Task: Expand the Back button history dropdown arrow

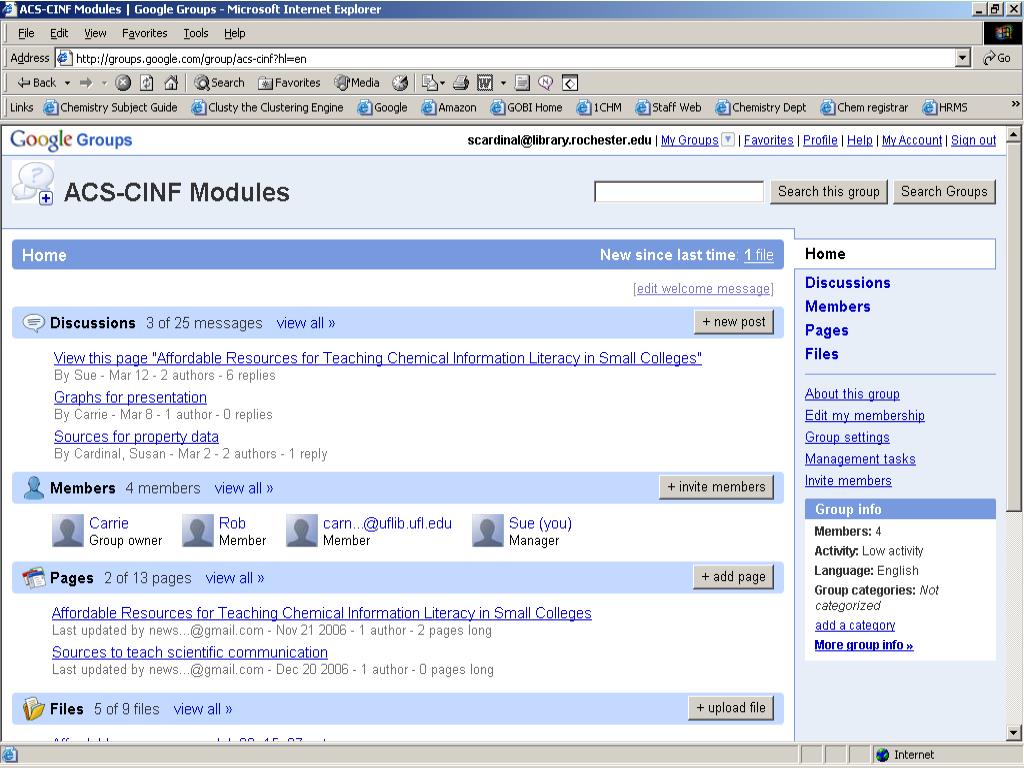Action: pyautogui.click(x=67, y=83)
